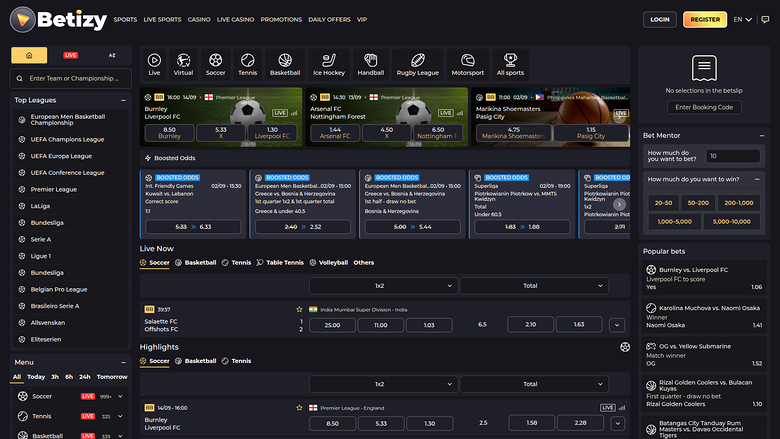This screenshot has width=780, height=439.
Task: Click the search magnifier icon
Action: point(19,79)
